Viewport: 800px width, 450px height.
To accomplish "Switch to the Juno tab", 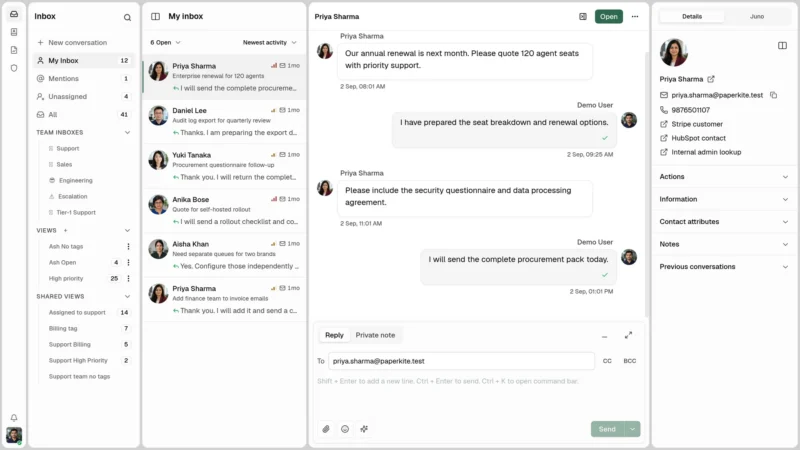I will coord(757,16).
